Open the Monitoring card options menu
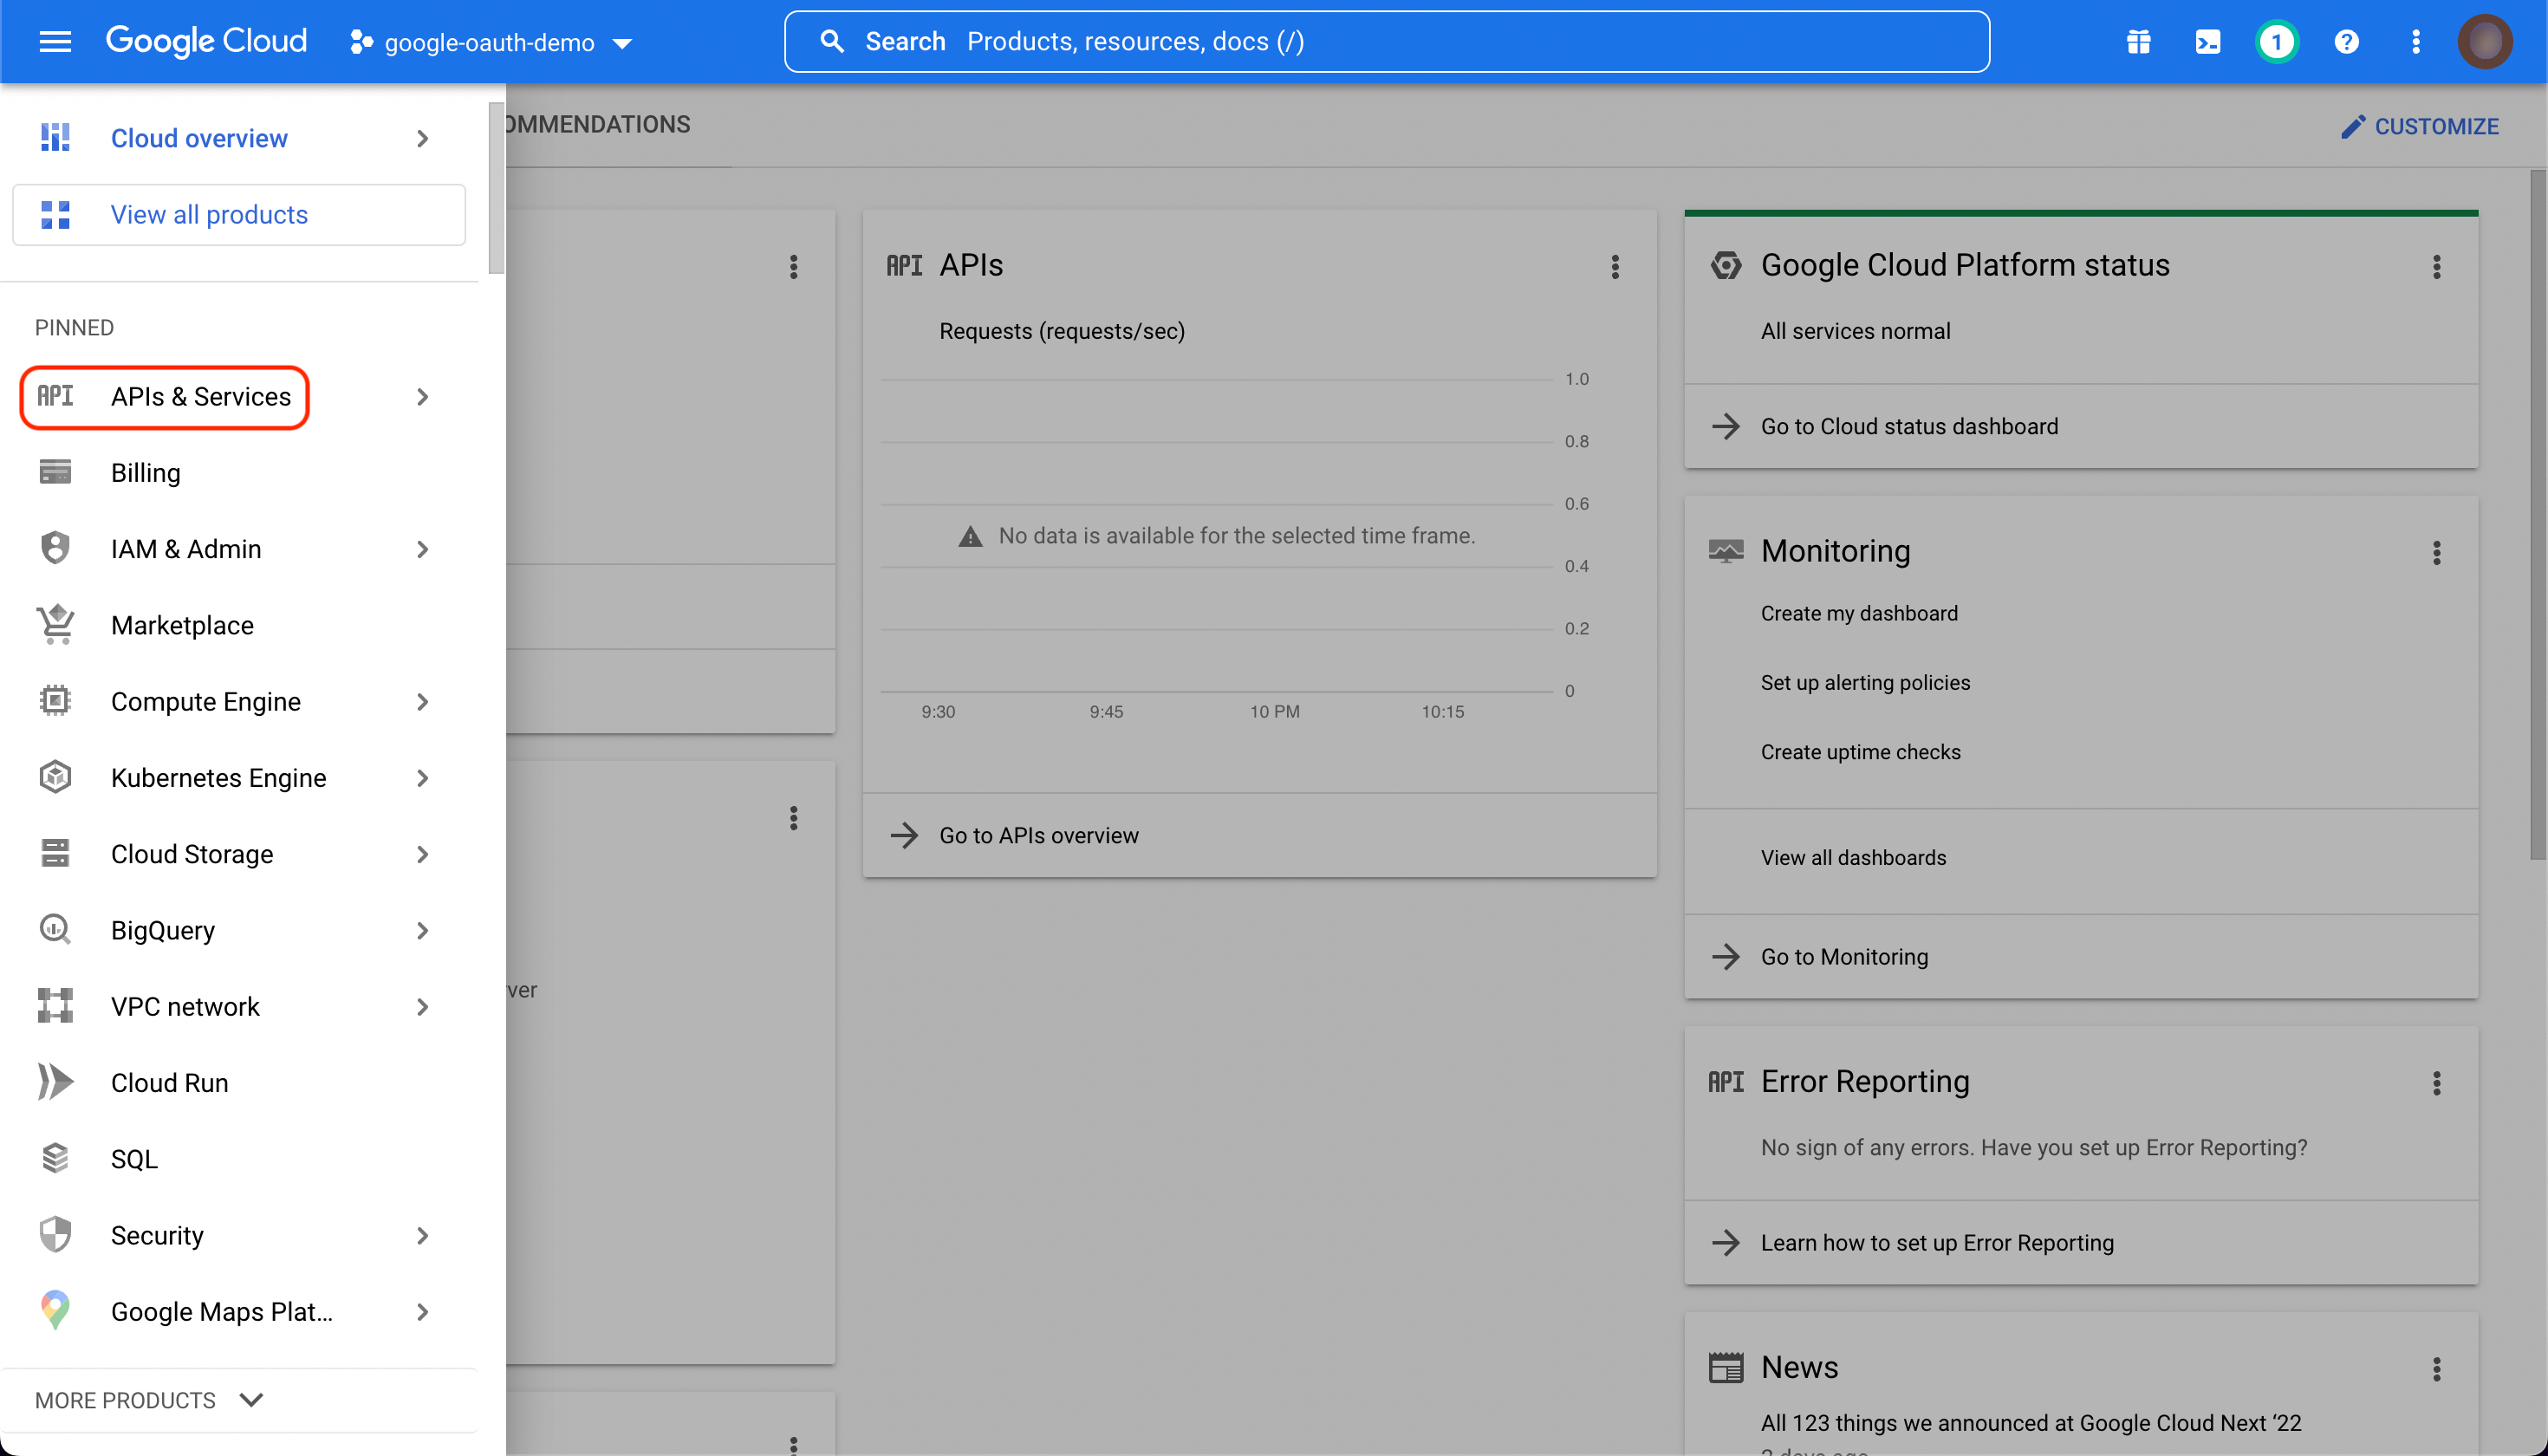This screenshot has height=1456, width=2548. pyautogui.click(x=2437, y=553)
